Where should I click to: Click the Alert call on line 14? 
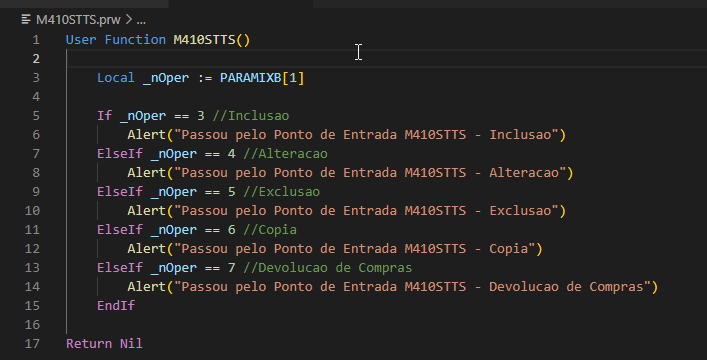[x=147, y=286]
